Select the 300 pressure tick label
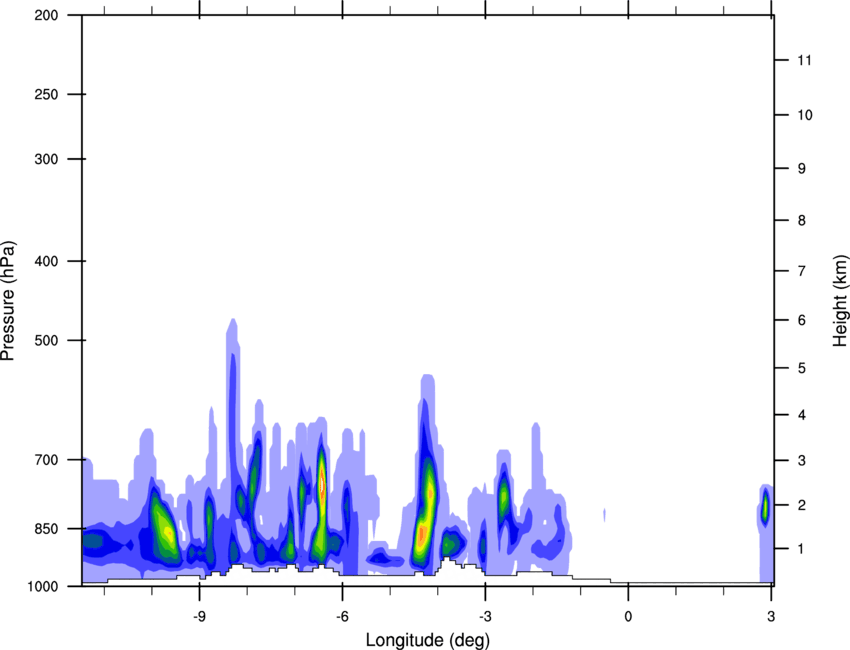Screen dimensions: 850x650 [x=46, y=159]
